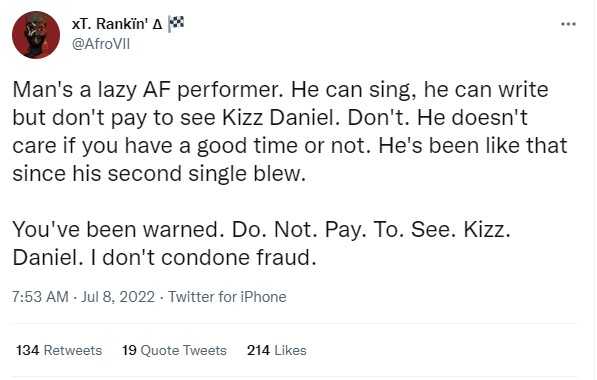The height and width of the screenshot is (380, 597).
Task: View the 134 Retweets list
Action: [x=59, y=350]
